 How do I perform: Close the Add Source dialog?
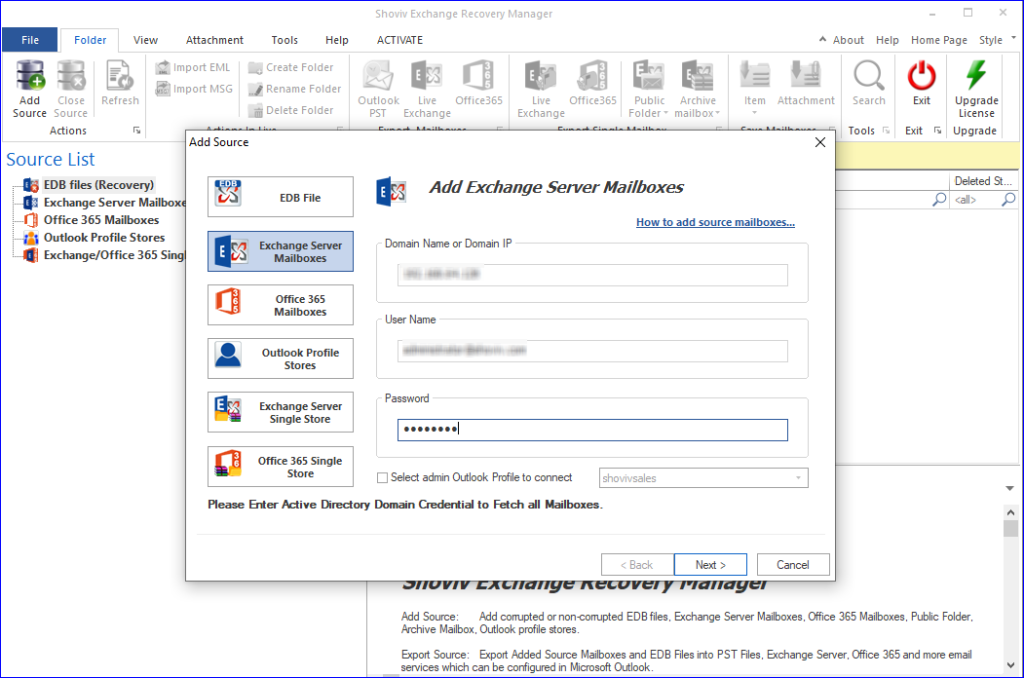coord(820,142)
